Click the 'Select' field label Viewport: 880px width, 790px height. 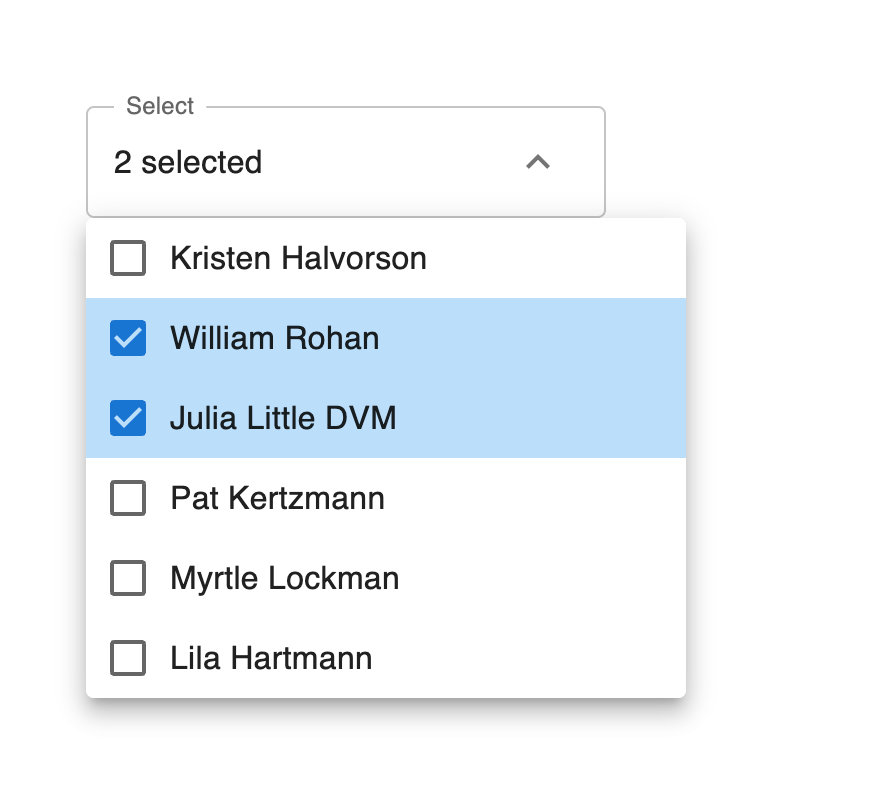[160, 106]
